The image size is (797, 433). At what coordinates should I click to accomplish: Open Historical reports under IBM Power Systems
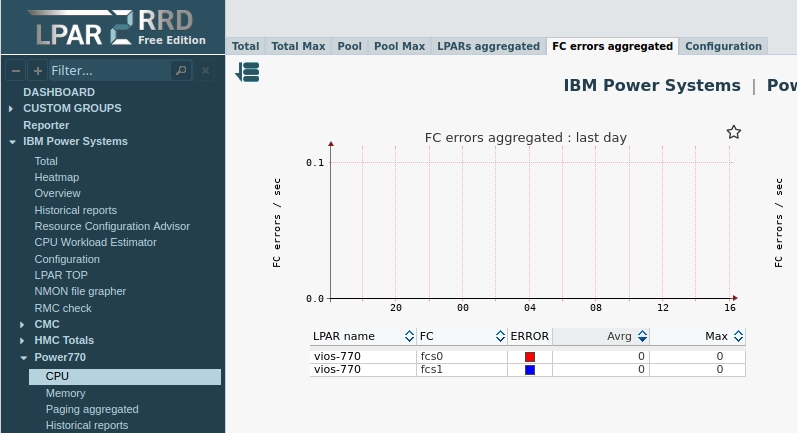tap(76, 210)
